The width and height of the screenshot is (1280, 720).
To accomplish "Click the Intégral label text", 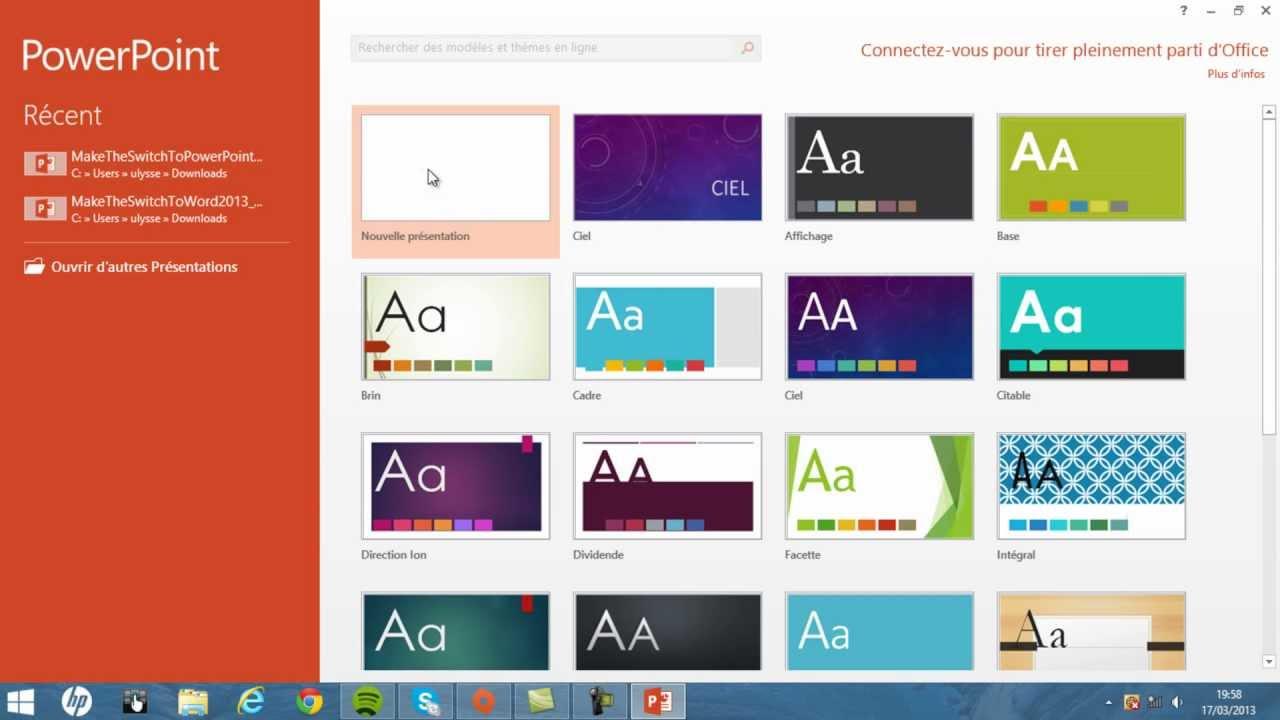I will tap(1016, 554).
